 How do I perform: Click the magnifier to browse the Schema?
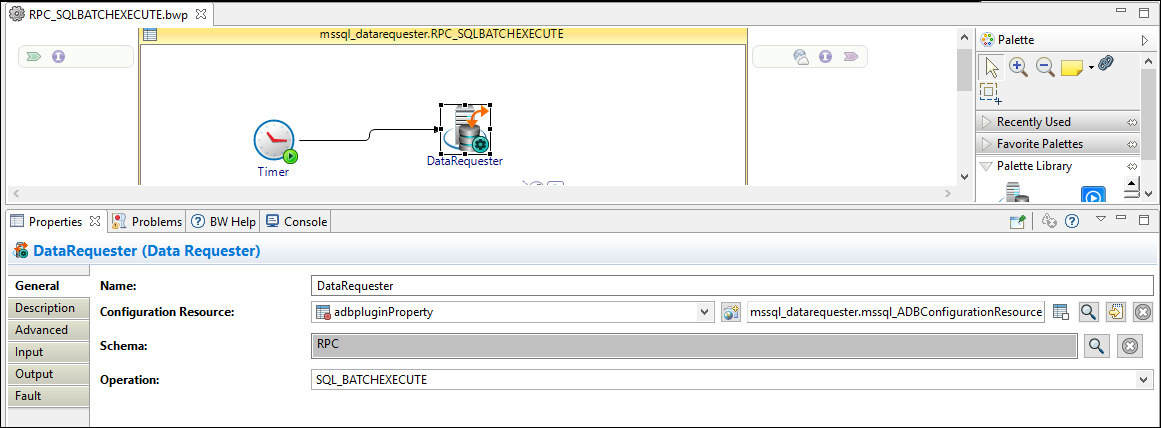1096,345
